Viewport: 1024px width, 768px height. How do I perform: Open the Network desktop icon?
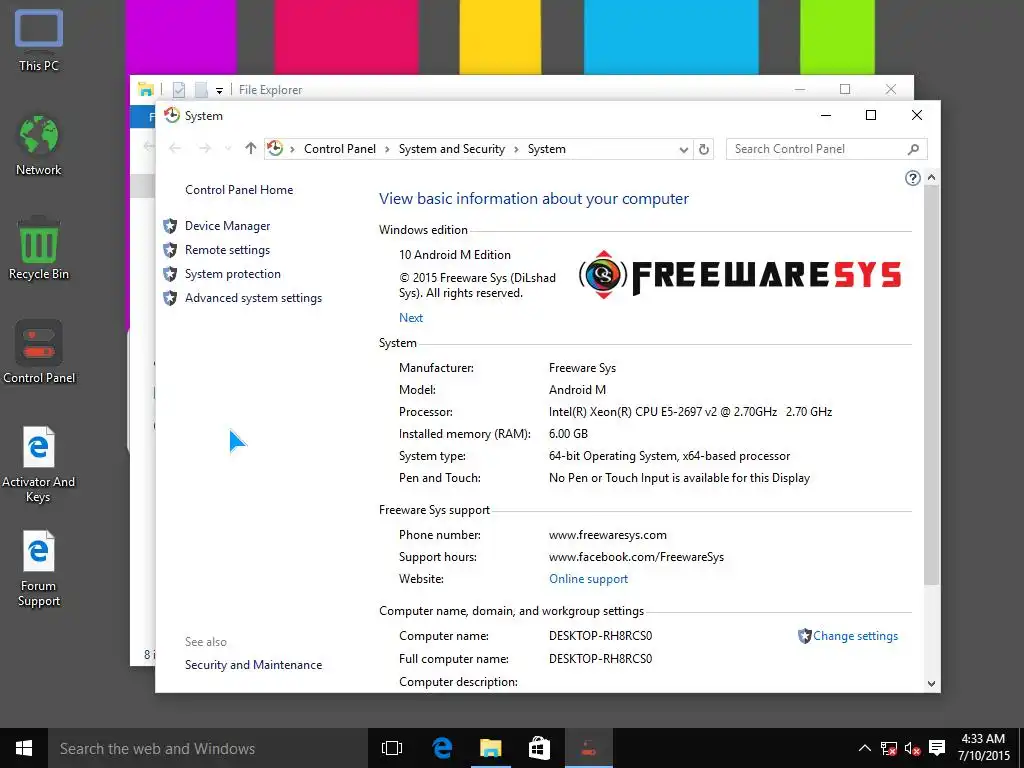(x=39, y=145)
